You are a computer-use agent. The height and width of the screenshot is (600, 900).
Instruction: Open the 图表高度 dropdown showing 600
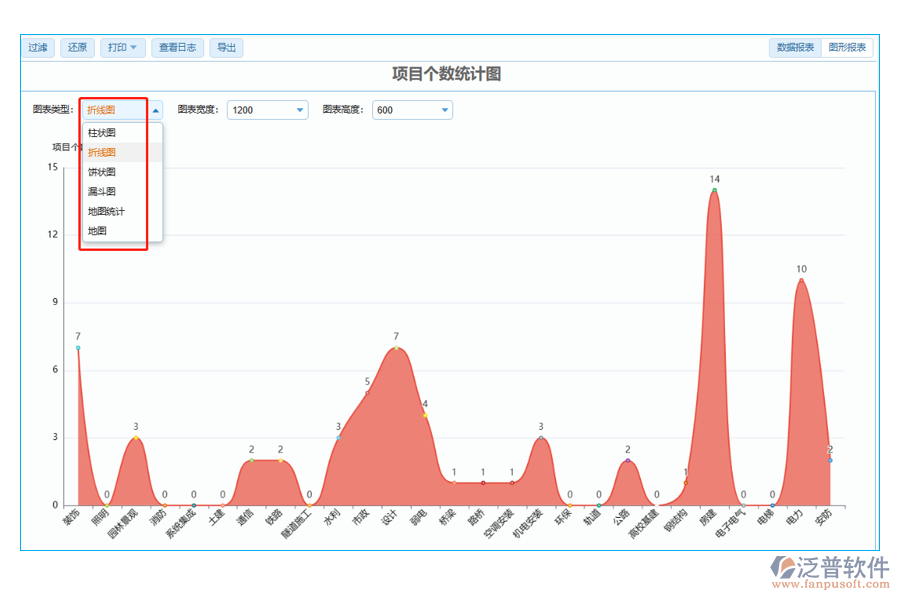coord(412,110)
